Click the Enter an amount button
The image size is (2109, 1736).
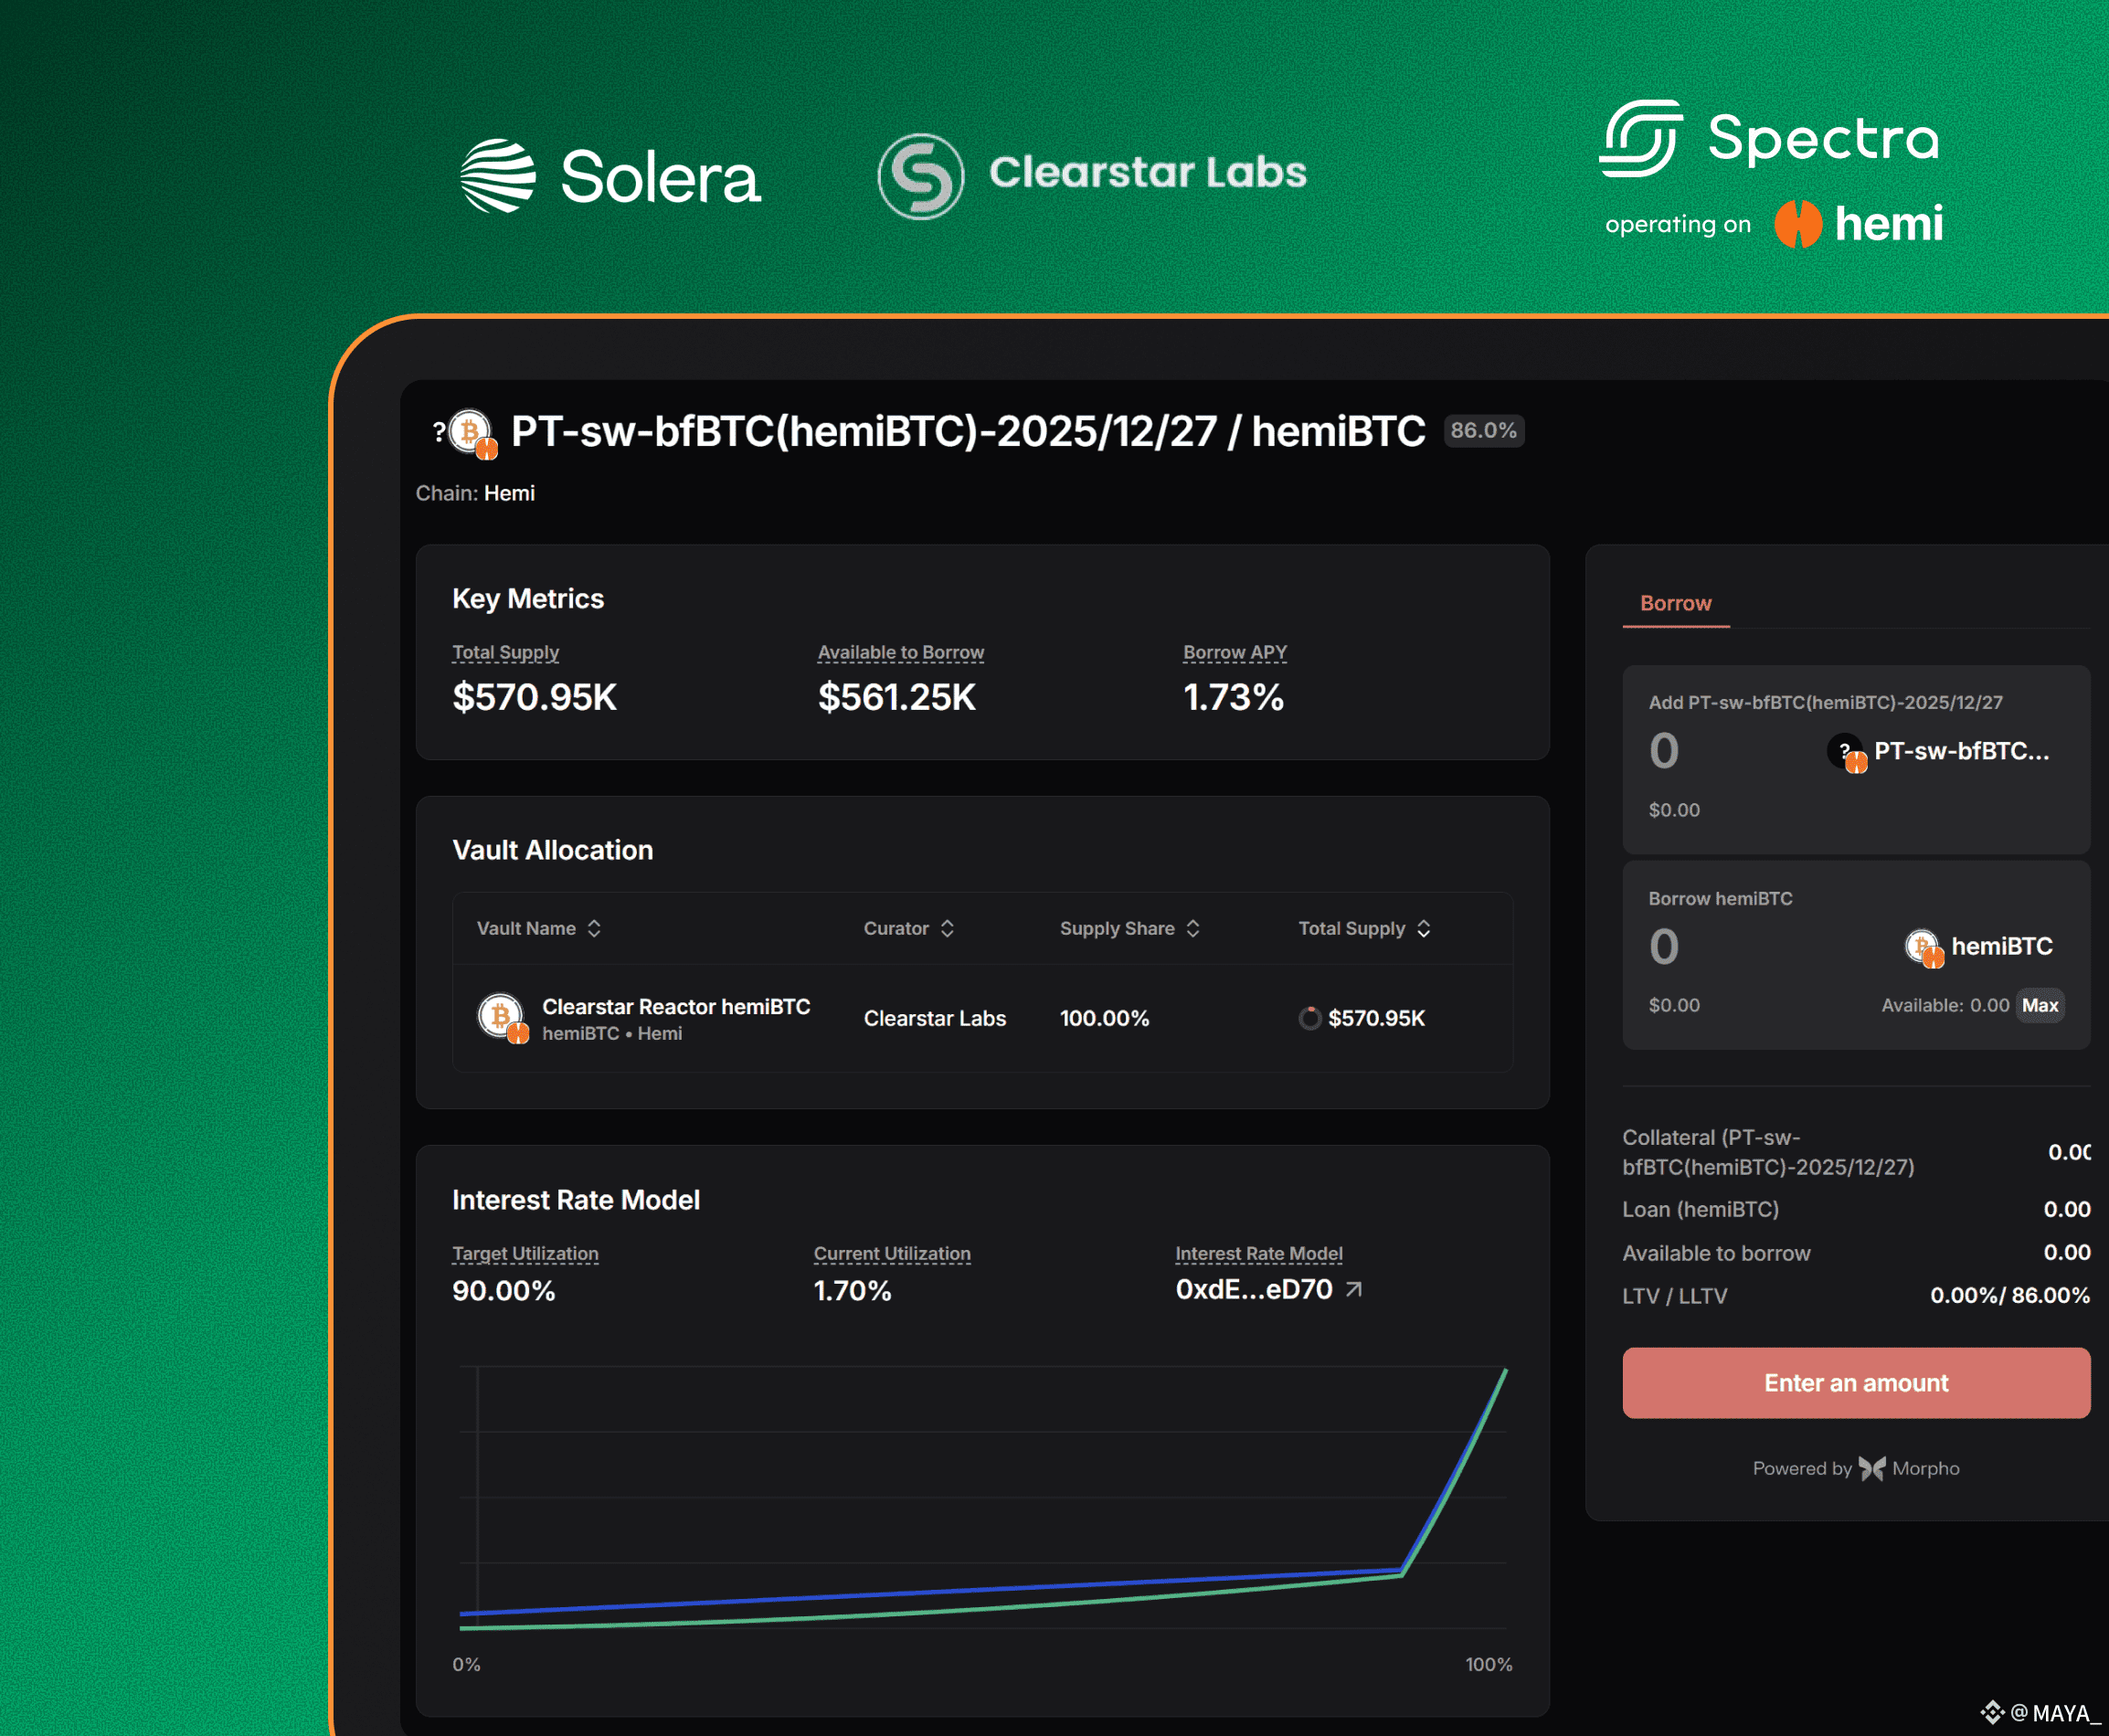tap(1855, 1383)
